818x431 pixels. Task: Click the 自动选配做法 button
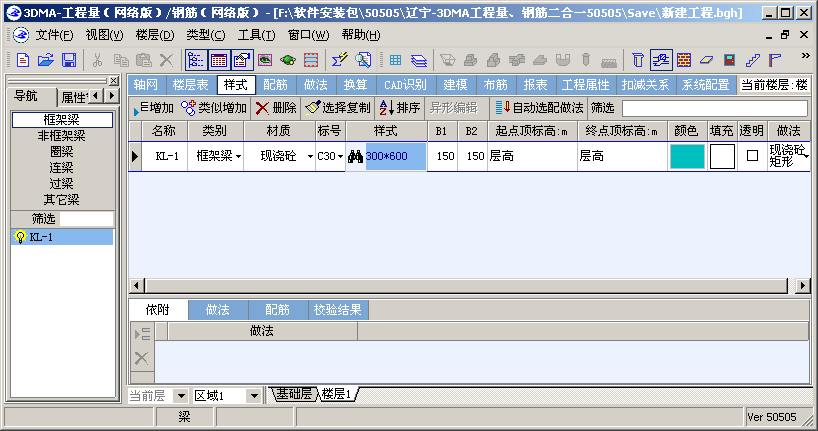coord(539,108)
